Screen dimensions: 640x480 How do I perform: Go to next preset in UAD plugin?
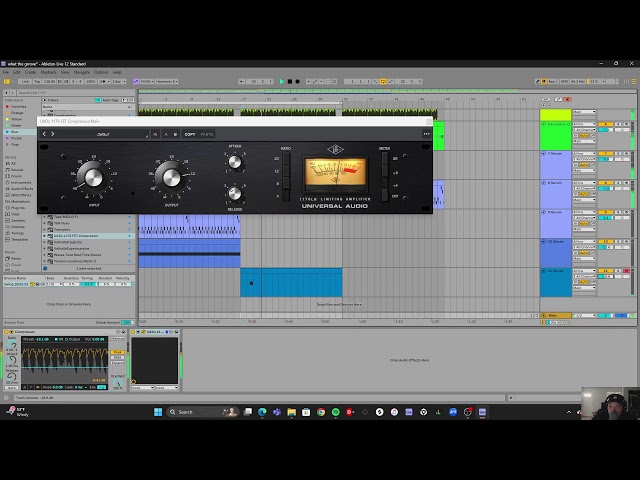(x=53, y=134)
